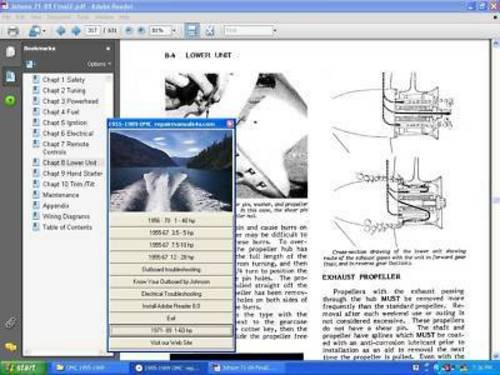The width and height of the screenshot is (500, 375).
Task: Click the Wiring Diagrams bookmark icon
Action: pos(36,216)
